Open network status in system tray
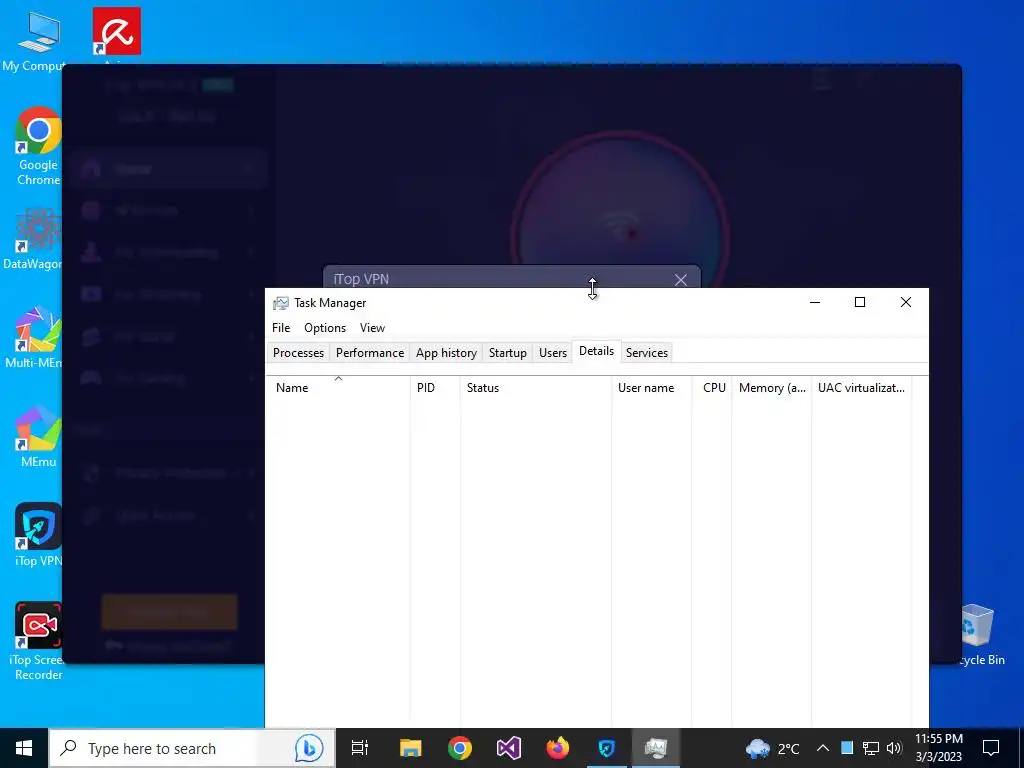 tap(871, 748)
